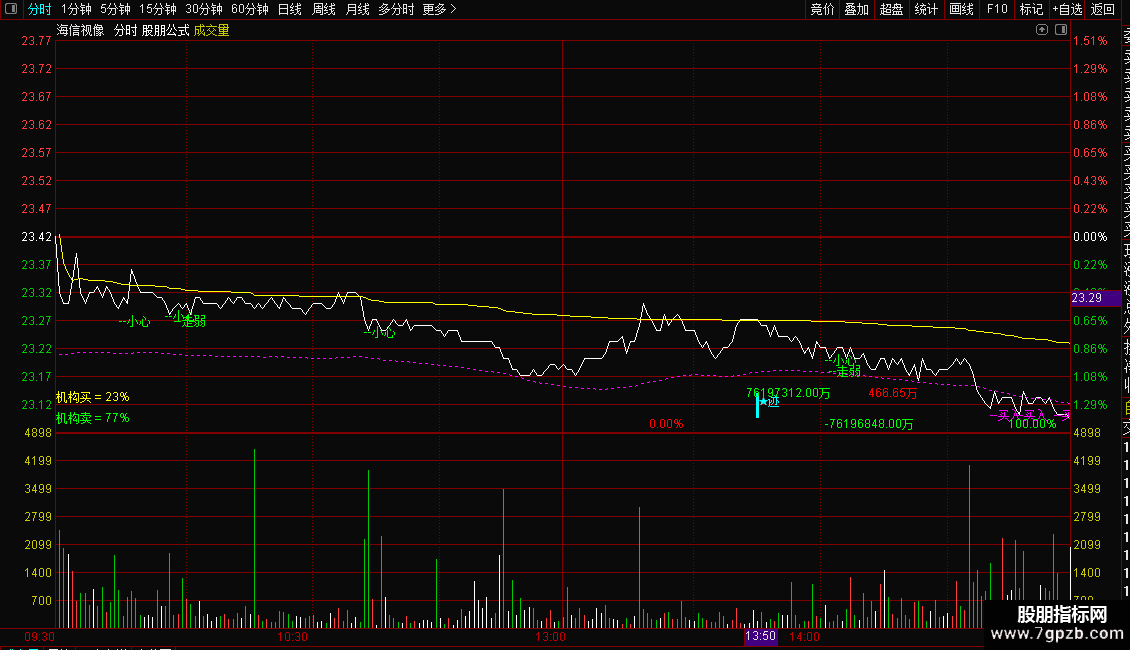Expand the 更多 period options
This screenshot has width=1130, height=650.
pyautogui.click(x=440, y=9)
